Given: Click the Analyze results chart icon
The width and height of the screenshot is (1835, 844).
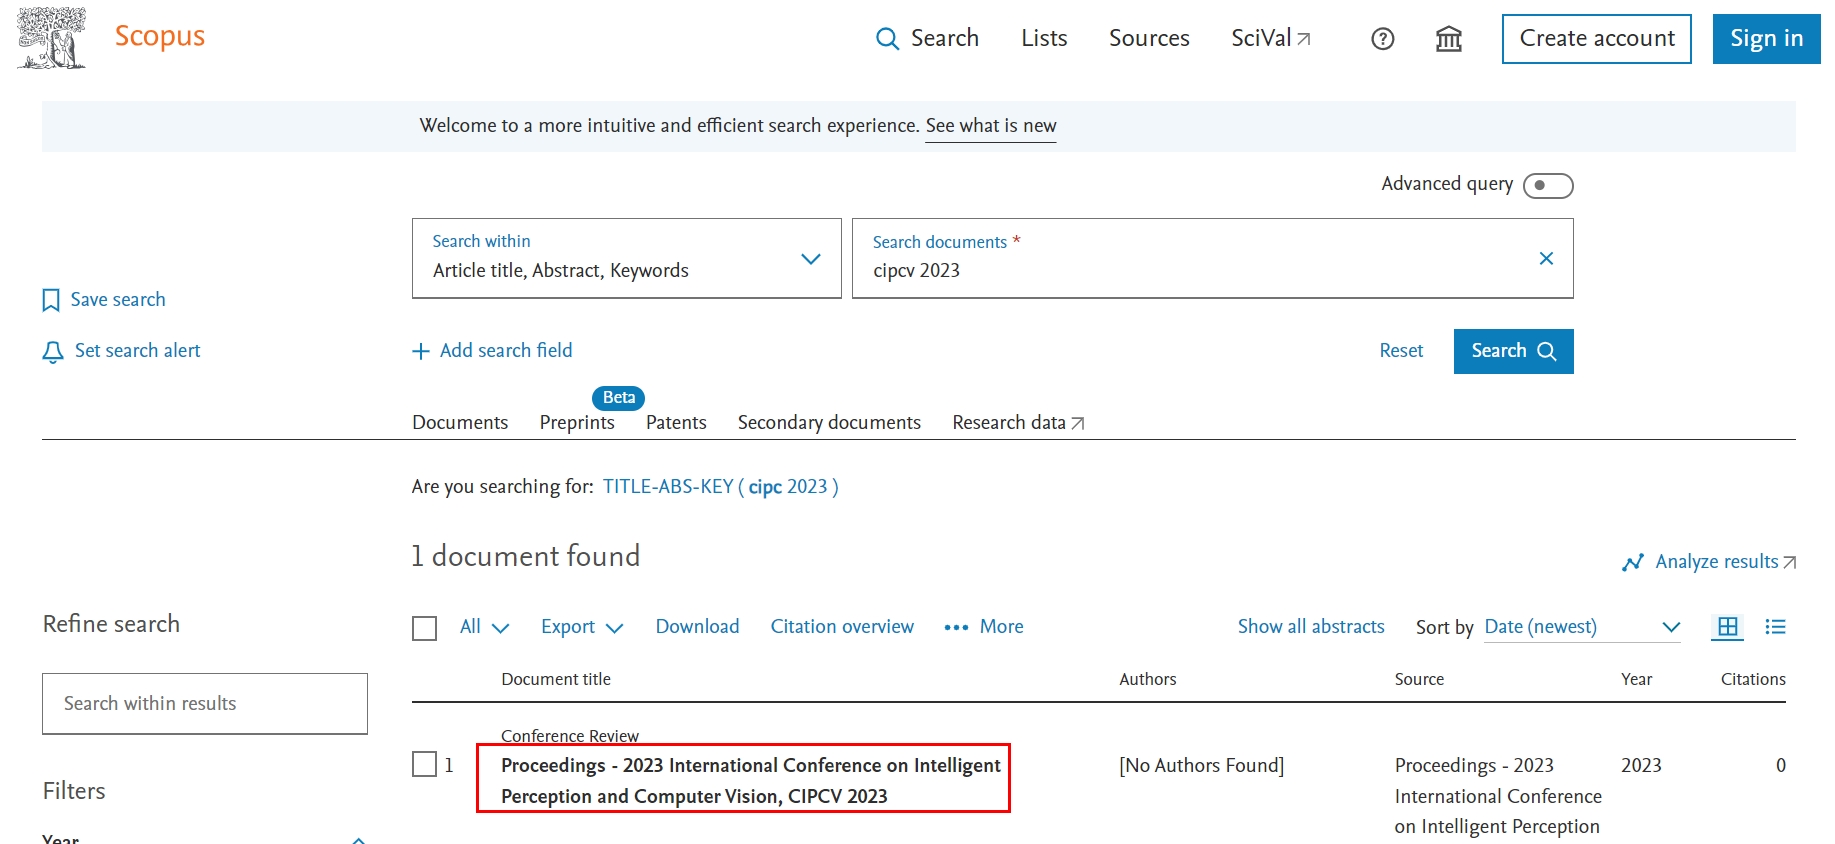Looking at the screenshot, I should [1632, 563].
